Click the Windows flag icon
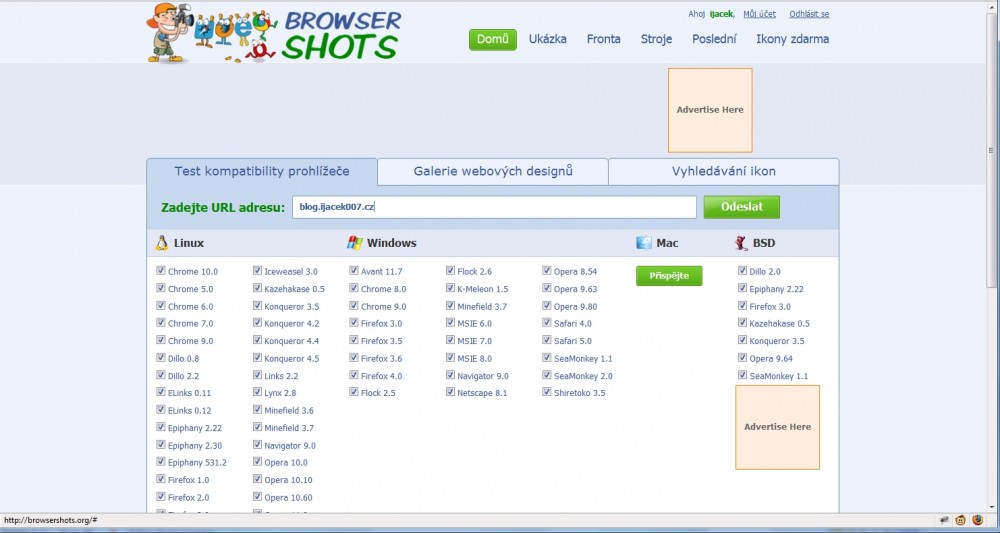 (x=354, y=243)
